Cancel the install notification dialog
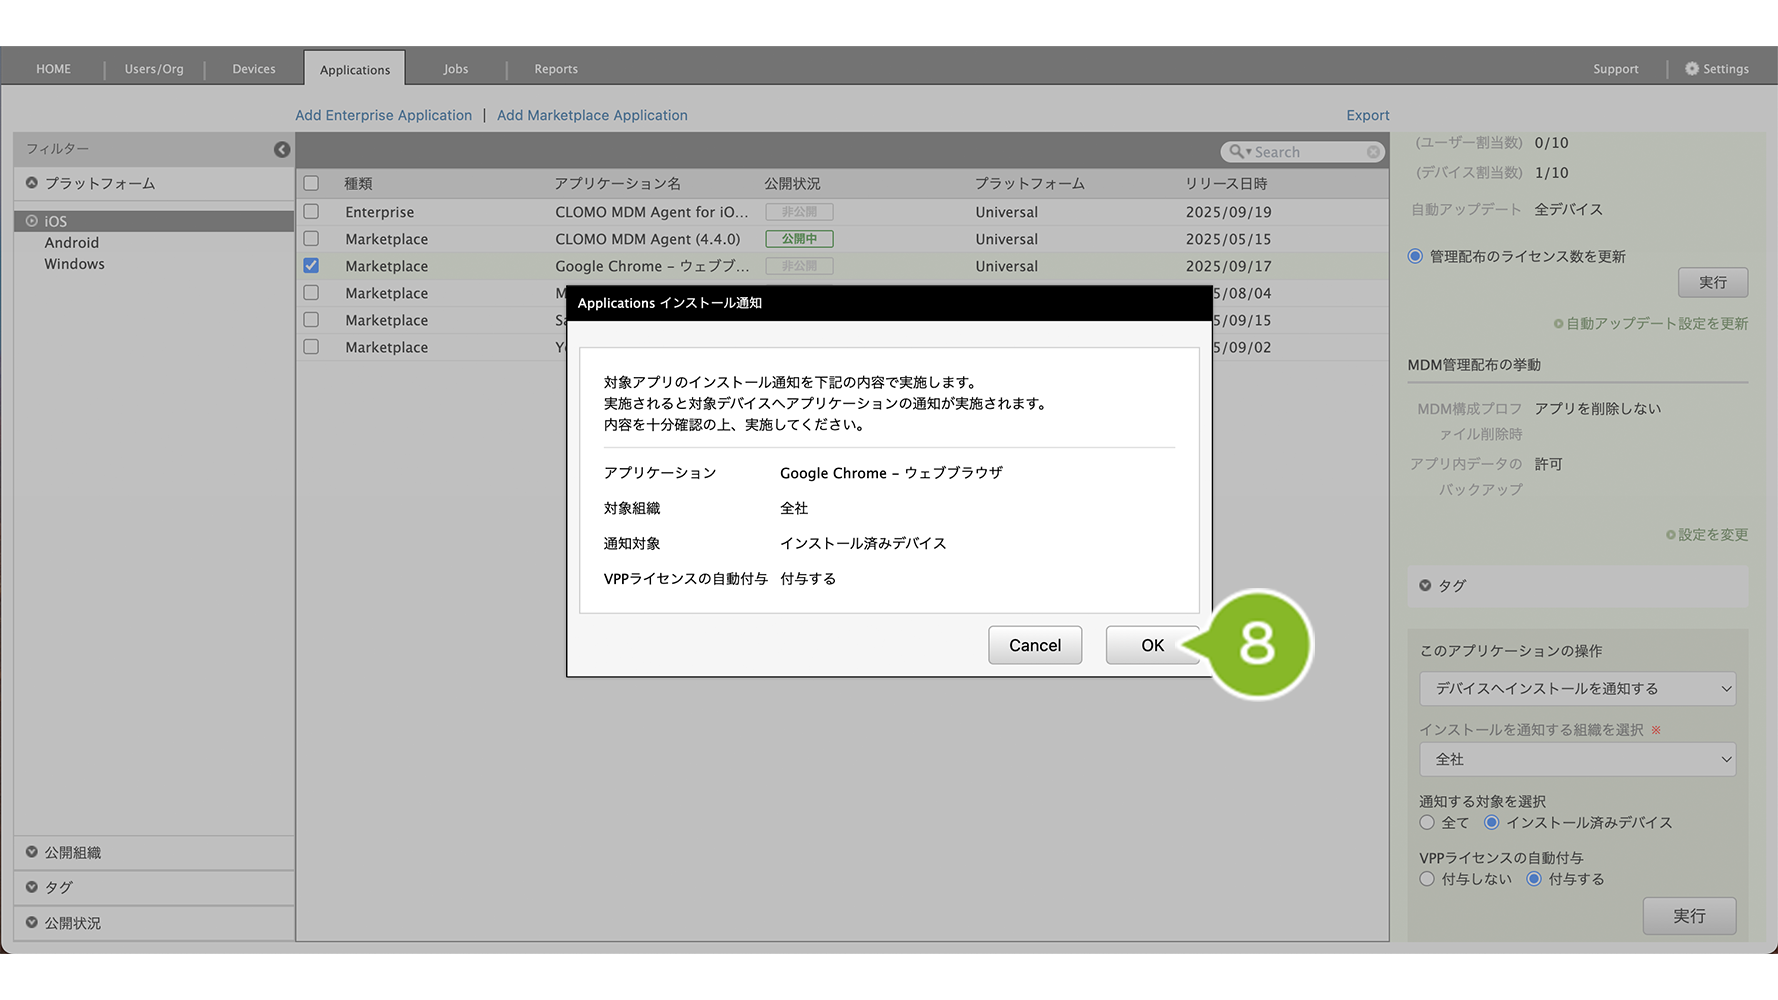 tap(1034, 645)
